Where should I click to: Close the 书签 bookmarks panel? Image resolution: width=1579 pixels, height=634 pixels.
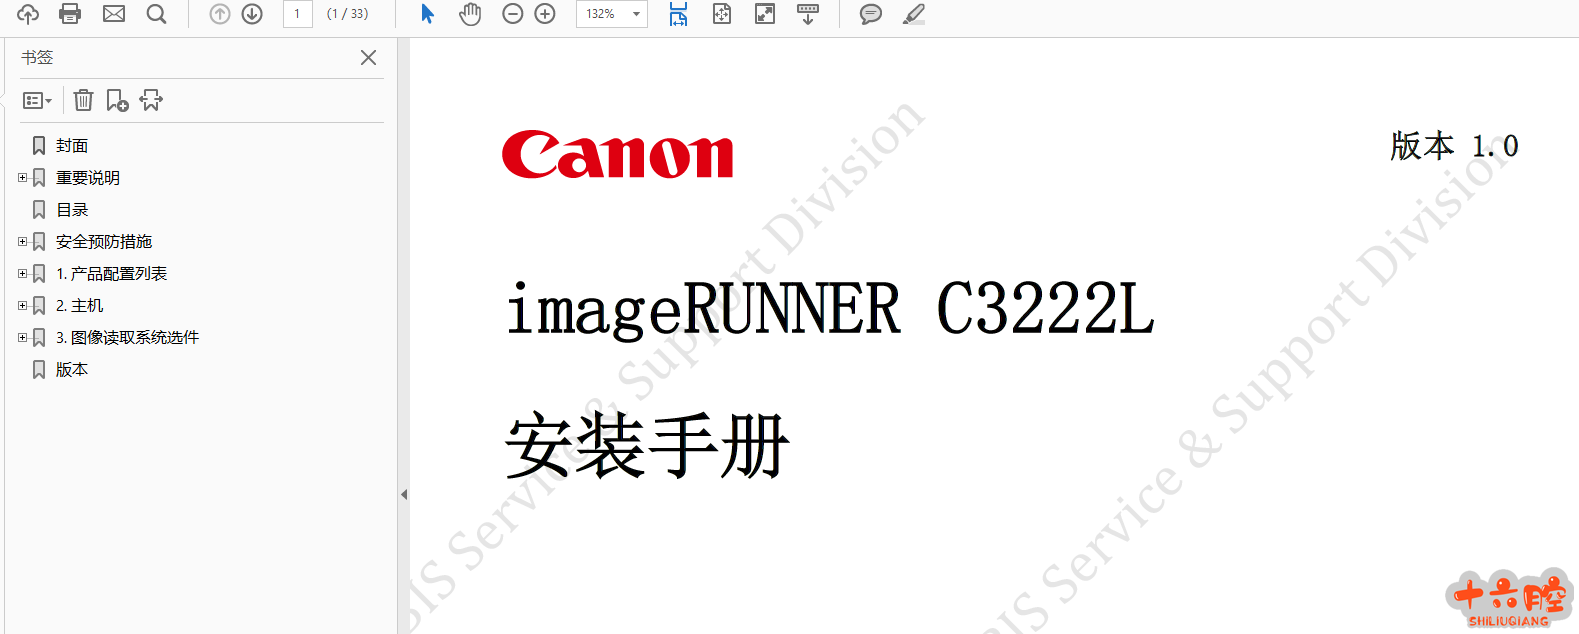368,58
